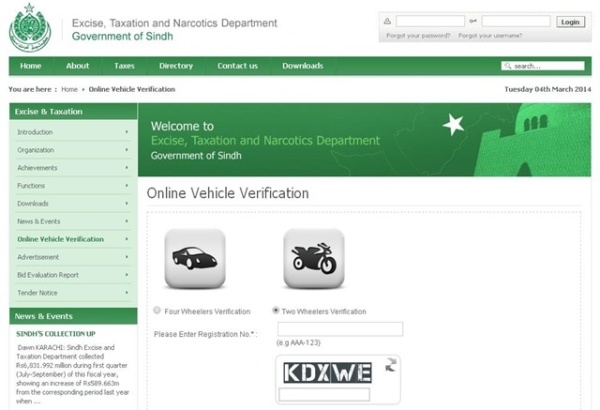Expand the Tender Notice sidebar arrow
The image size is (600, 410).
[127, 292]
